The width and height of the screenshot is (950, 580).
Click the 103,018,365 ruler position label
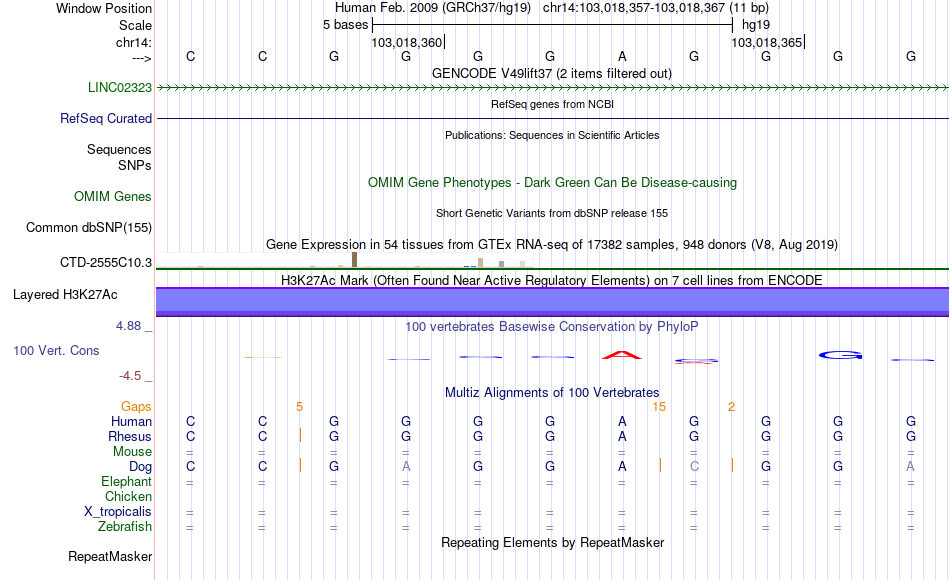tap(766, 42)
